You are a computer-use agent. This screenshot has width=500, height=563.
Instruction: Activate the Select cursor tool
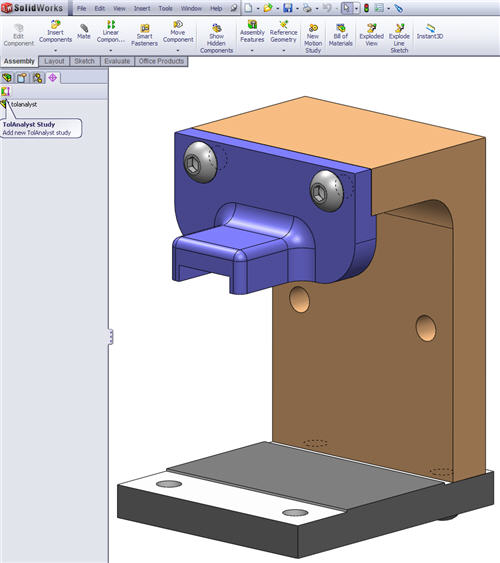point(346,8)
